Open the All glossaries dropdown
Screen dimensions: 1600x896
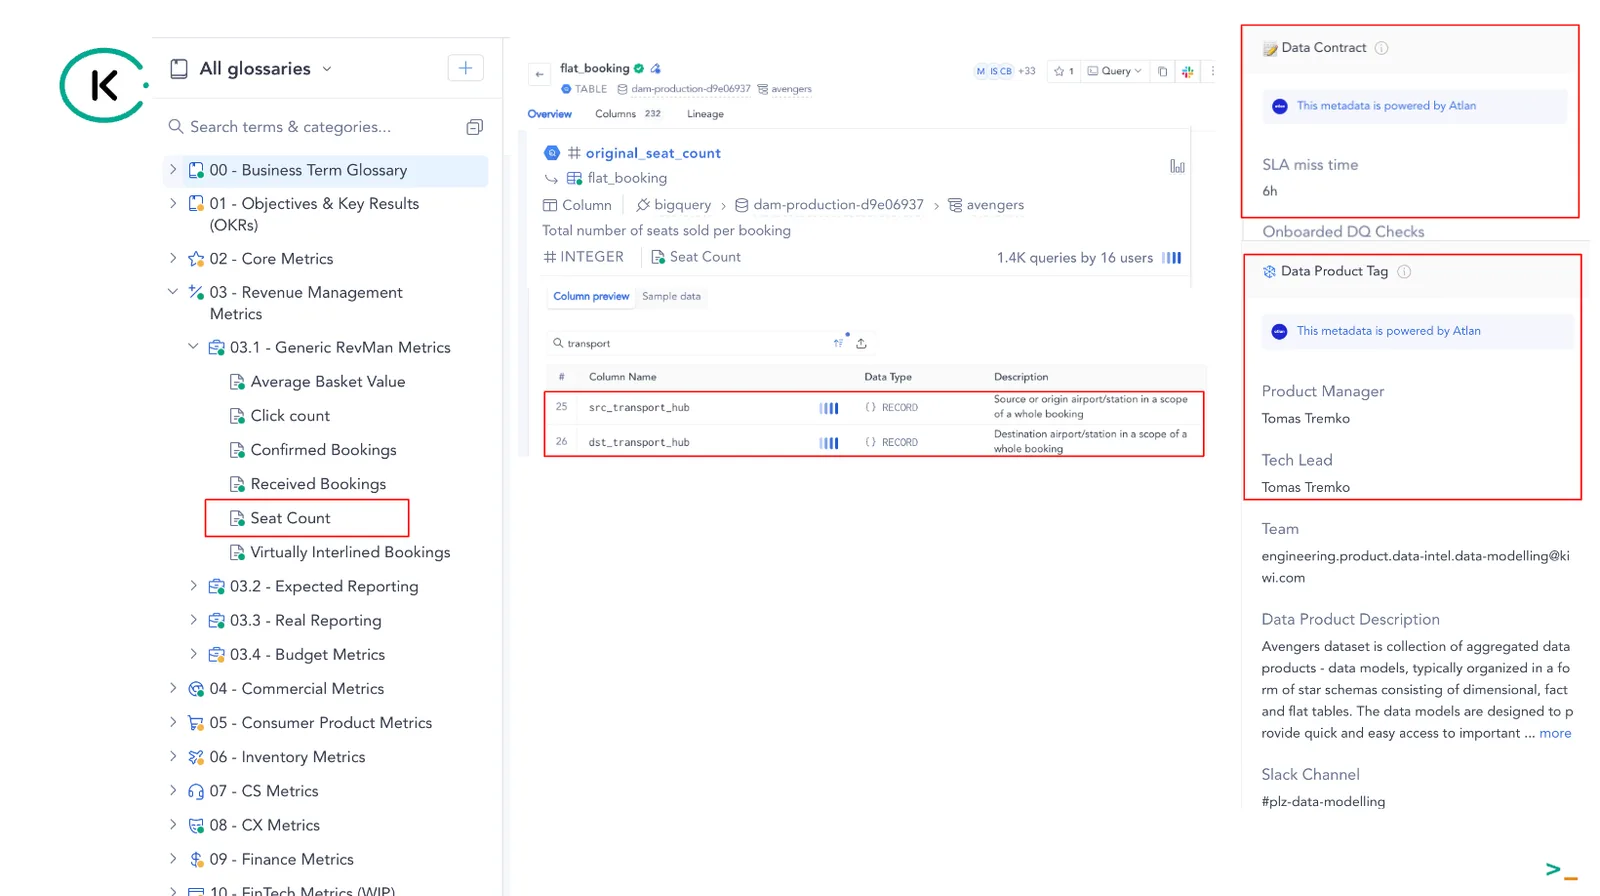(x=327, y=69)
